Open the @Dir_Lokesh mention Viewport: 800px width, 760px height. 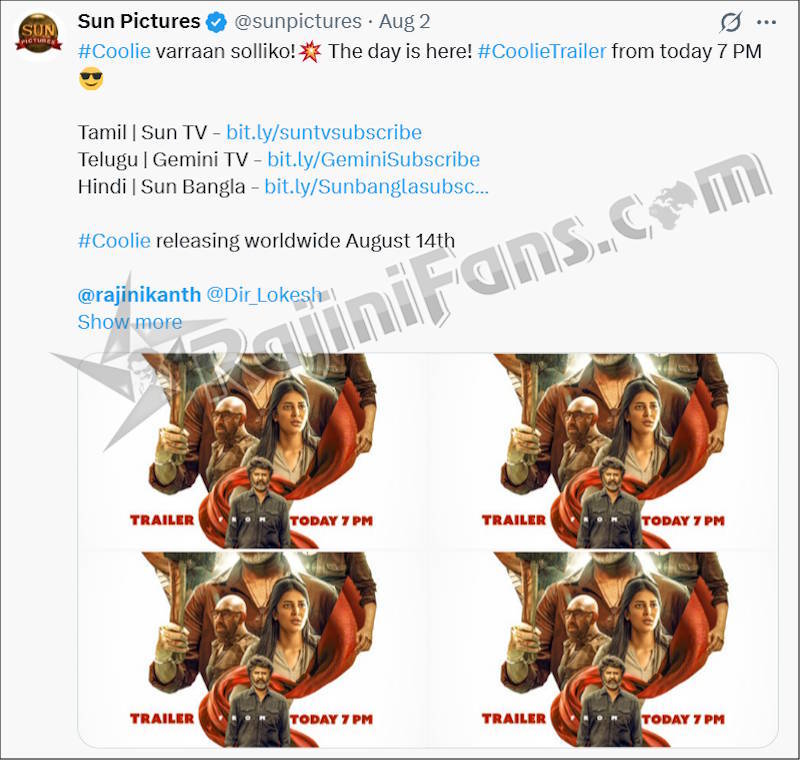click(x=264, y=295)
